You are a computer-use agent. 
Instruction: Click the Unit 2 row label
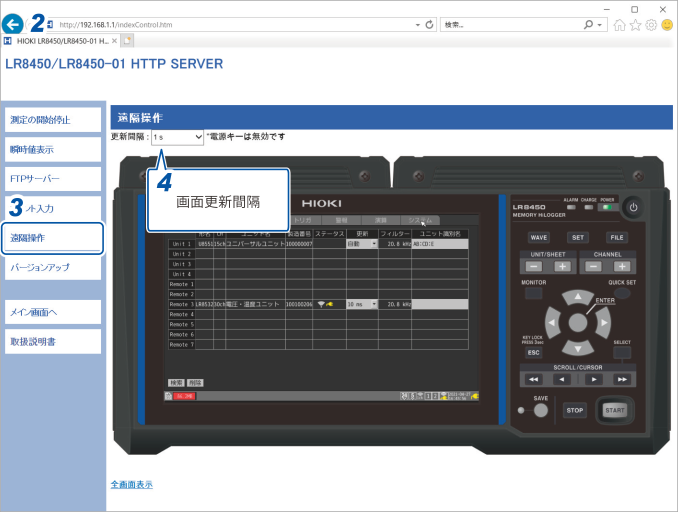pyautogui.click(x=182, y=254)
